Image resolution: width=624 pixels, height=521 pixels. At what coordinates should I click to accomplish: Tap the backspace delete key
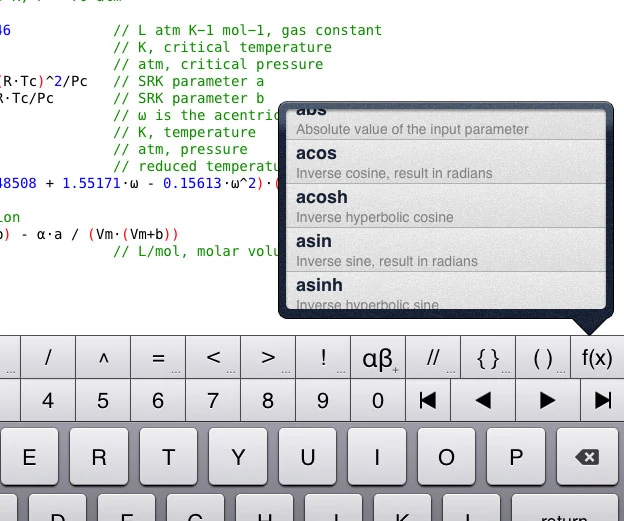point(587,457)
